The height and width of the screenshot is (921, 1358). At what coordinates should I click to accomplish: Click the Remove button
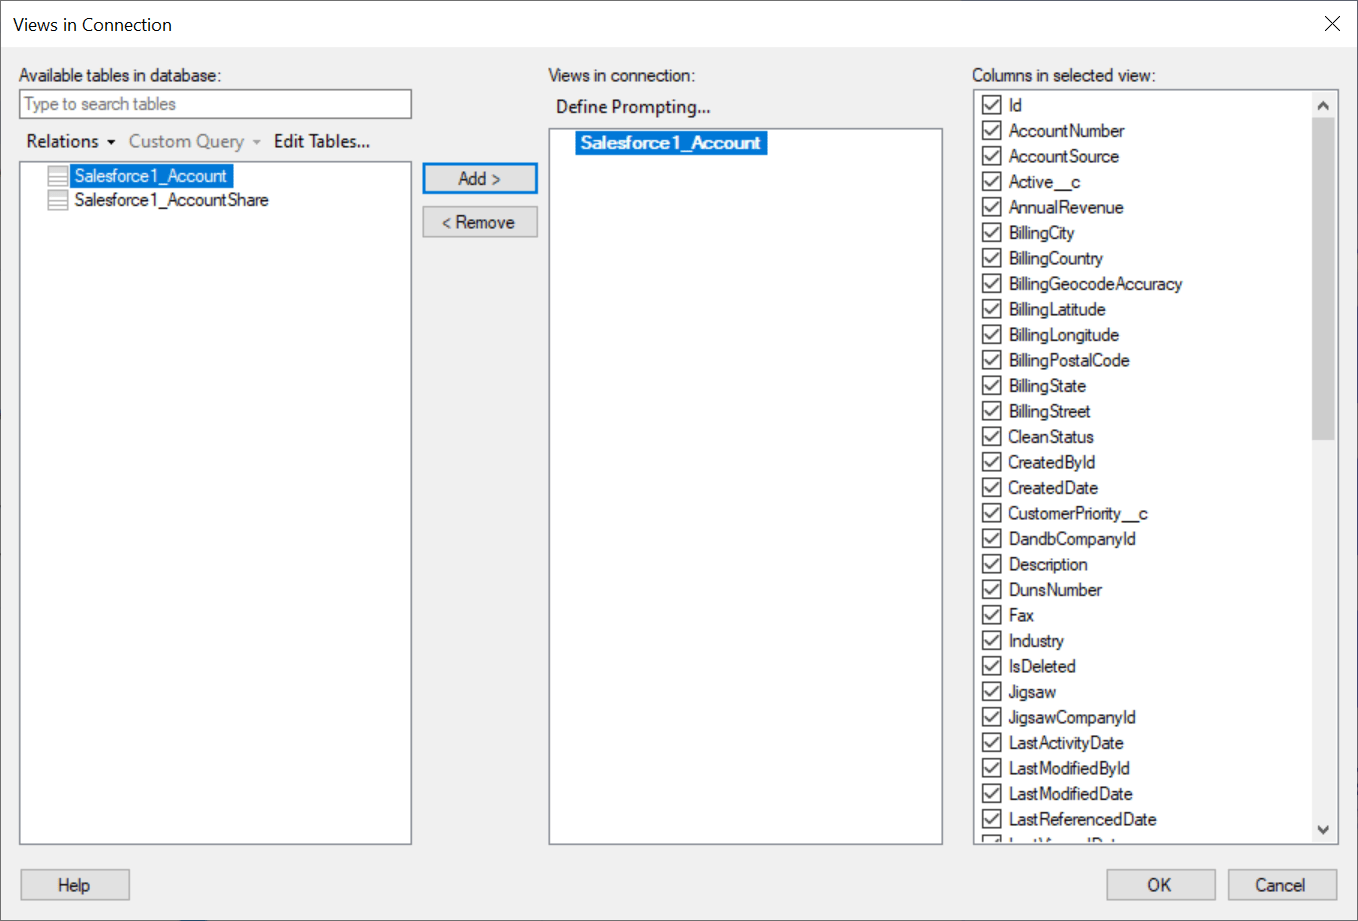[x=479, y=221]
